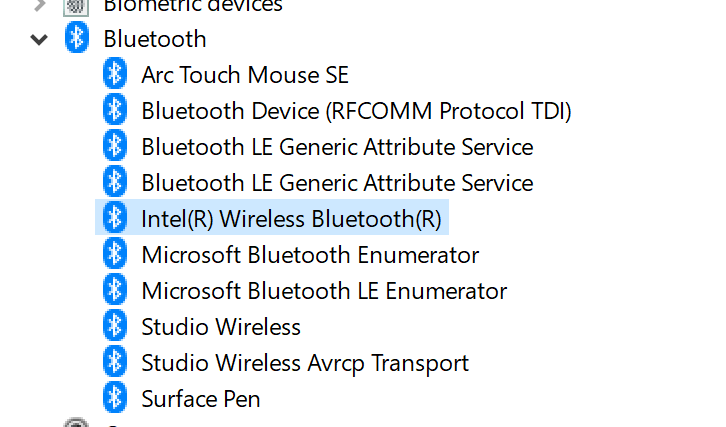The height and width of the screenshot is (427, 726).
Task: Select Microsoft Bluetooth LE Enumerator entry
Action: (x=324, y=291)
